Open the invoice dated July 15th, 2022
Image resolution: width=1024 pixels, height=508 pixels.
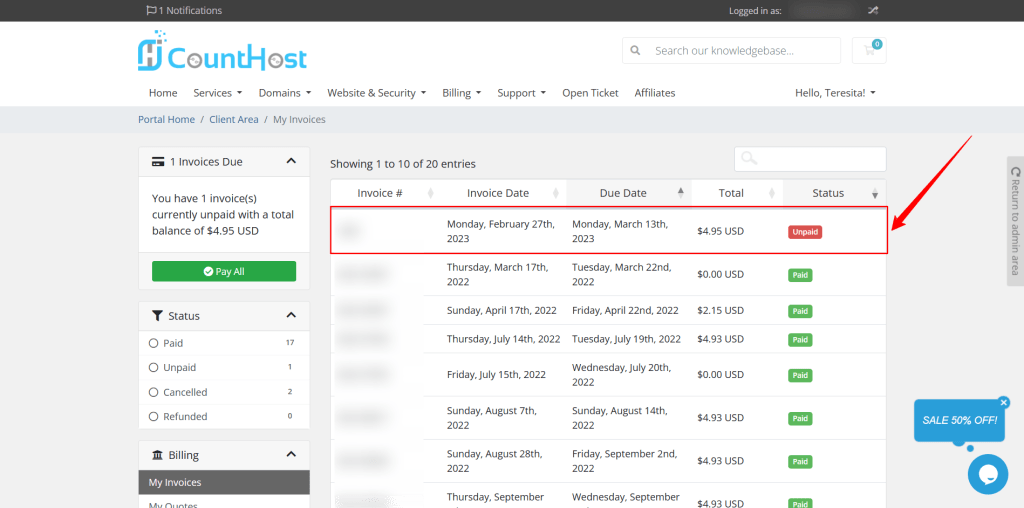click(609, 375)
